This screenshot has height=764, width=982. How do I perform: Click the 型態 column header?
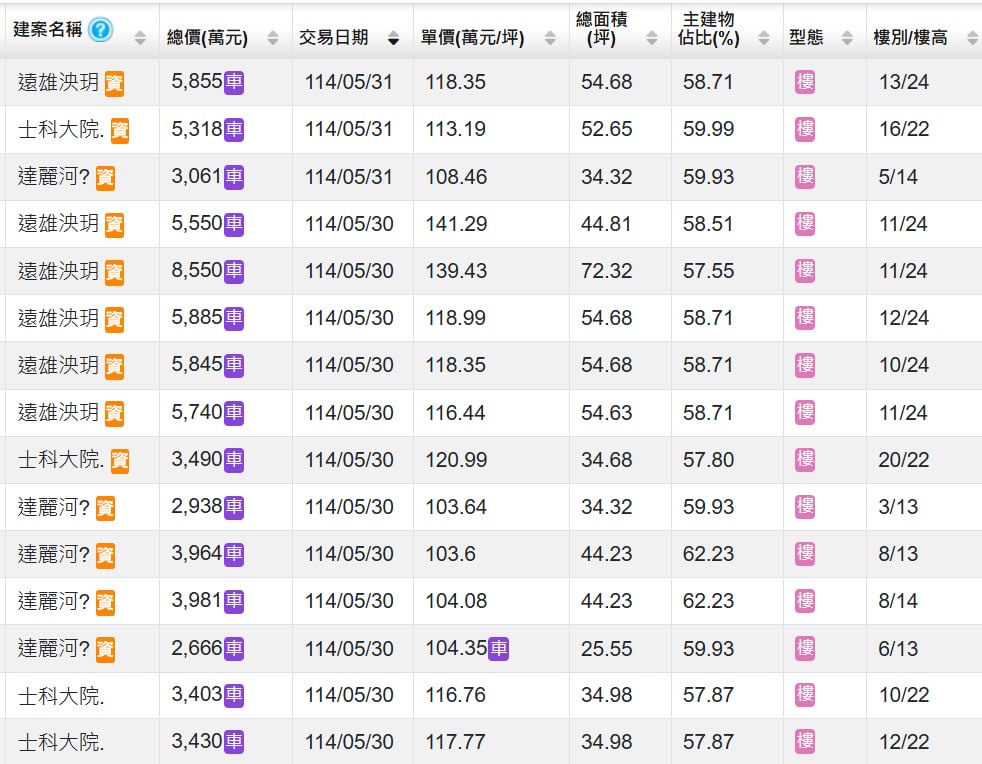[806, 38]
